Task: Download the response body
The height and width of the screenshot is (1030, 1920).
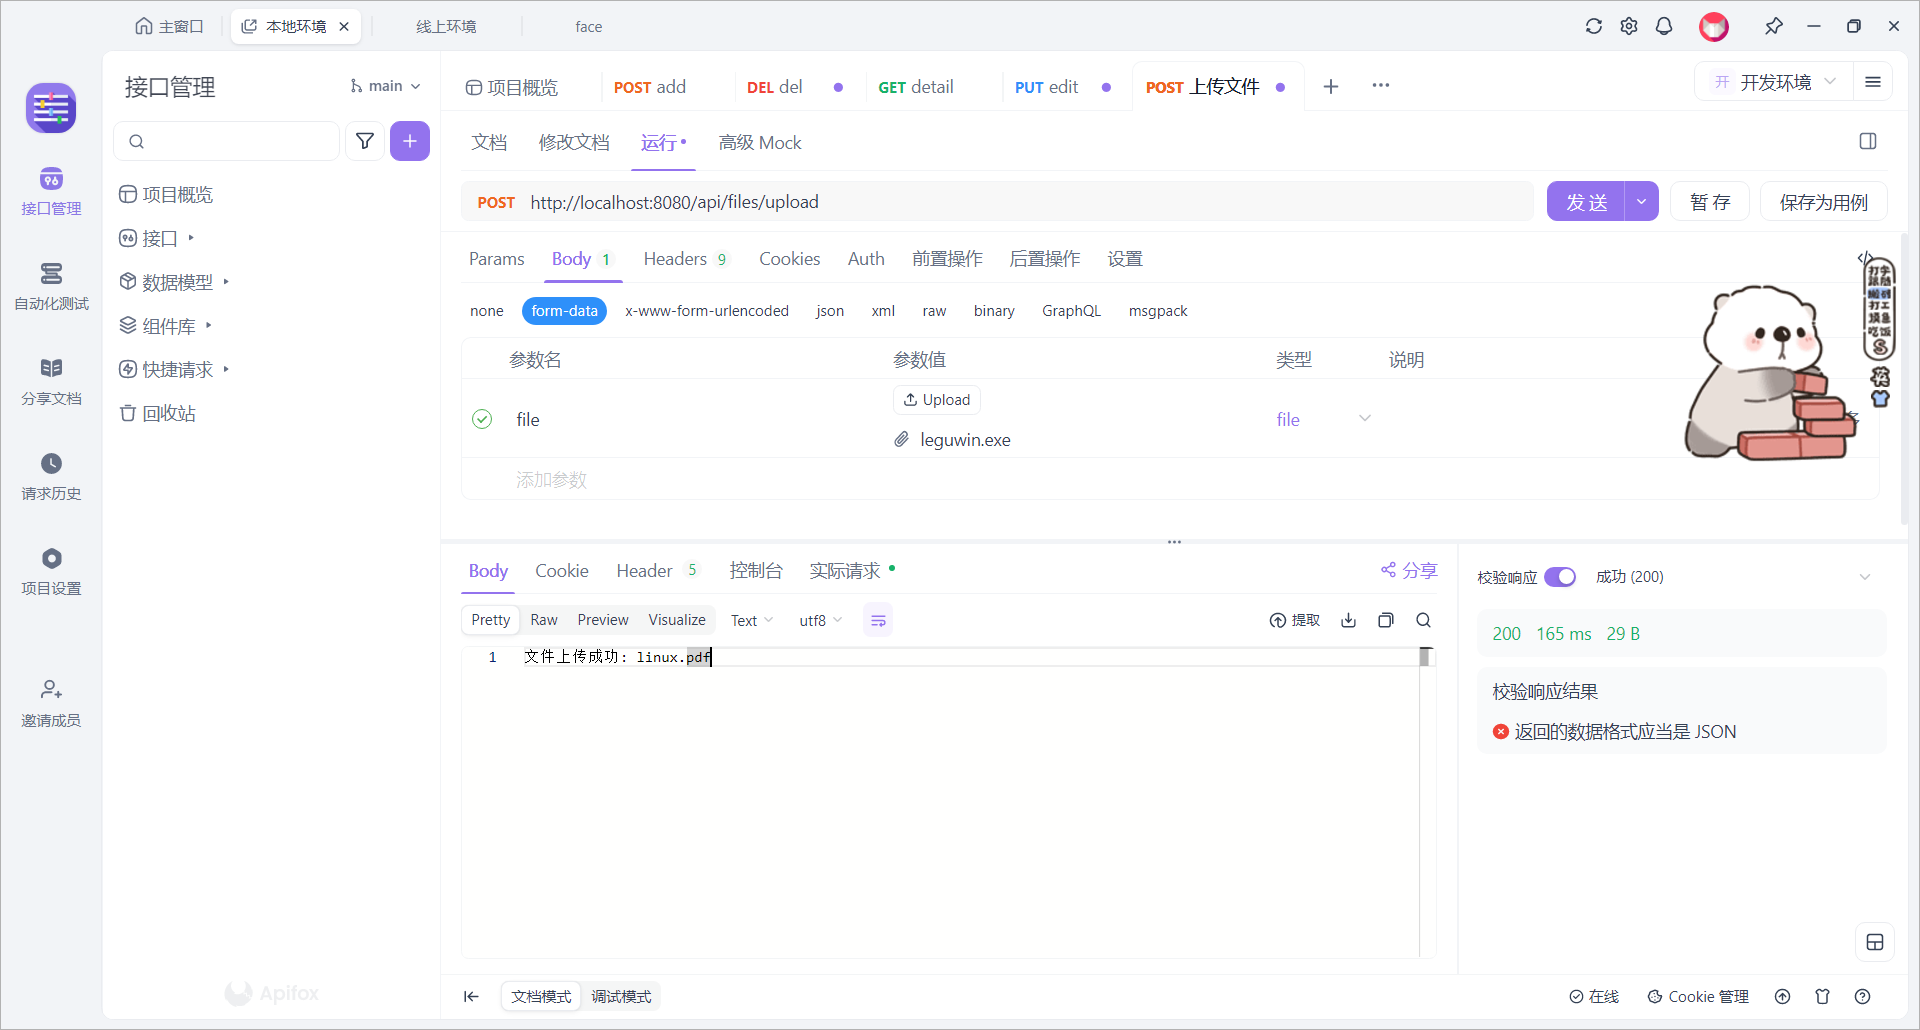Action: coord(1348,620)
